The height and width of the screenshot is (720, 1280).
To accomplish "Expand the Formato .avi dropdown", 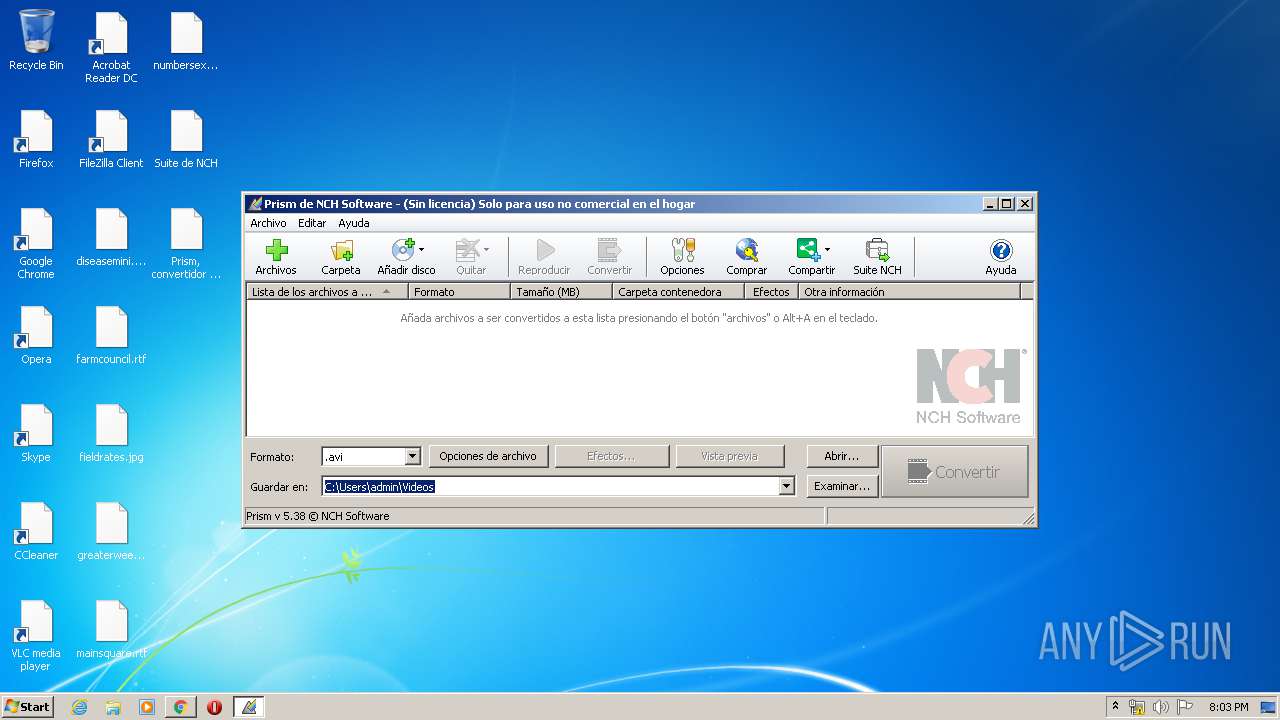I will tap(412, 456).
